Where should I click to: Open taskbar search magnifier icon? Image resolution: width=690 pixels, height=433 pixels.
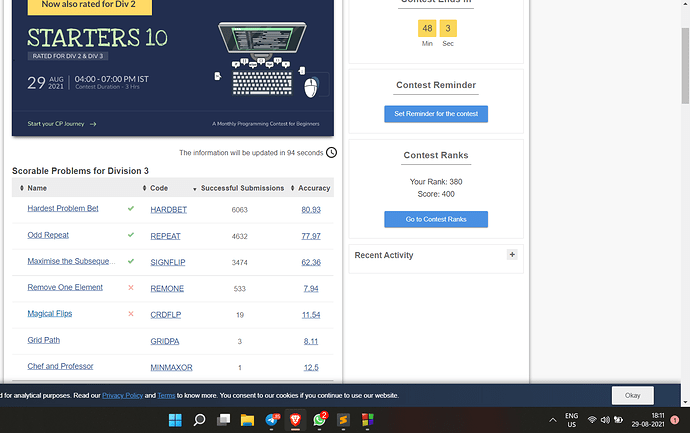pos(199,420)
